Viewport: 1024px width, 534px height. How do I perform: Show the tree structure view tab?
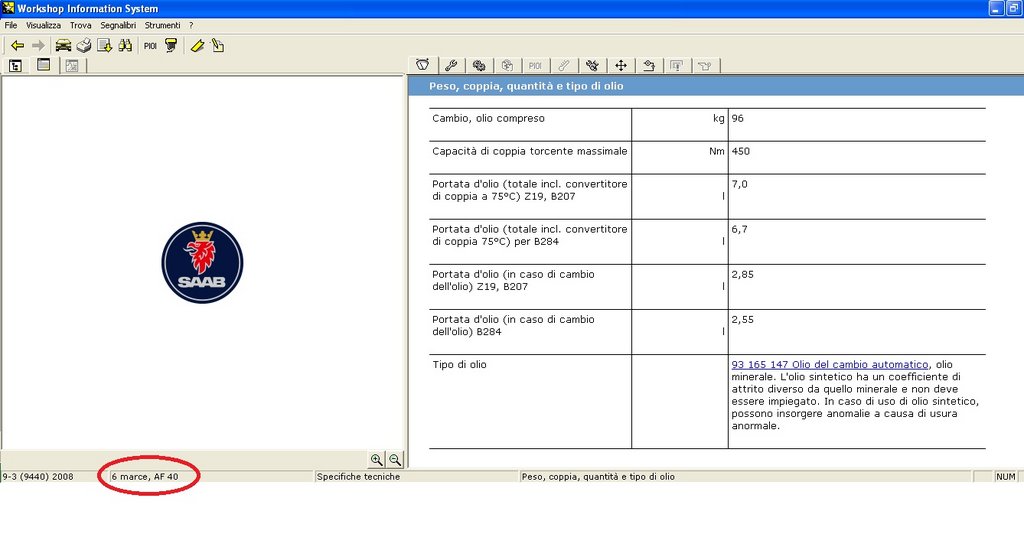pyautogui.click(x=16, y=66)
